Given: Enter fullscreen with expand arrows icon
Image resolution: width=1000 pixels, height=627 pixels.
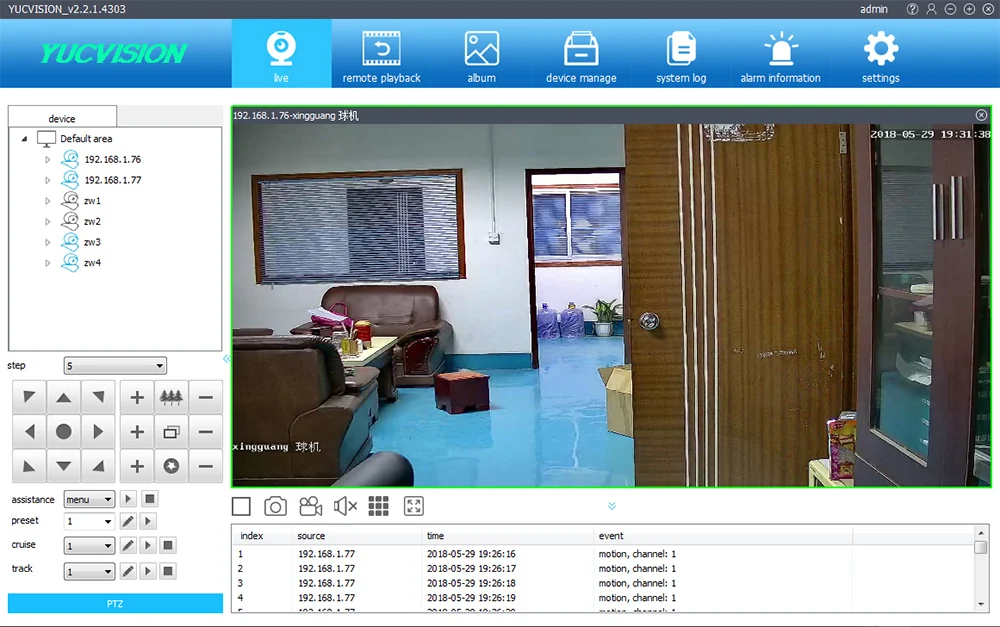Looking at the screenshot, I should point(414,506).
